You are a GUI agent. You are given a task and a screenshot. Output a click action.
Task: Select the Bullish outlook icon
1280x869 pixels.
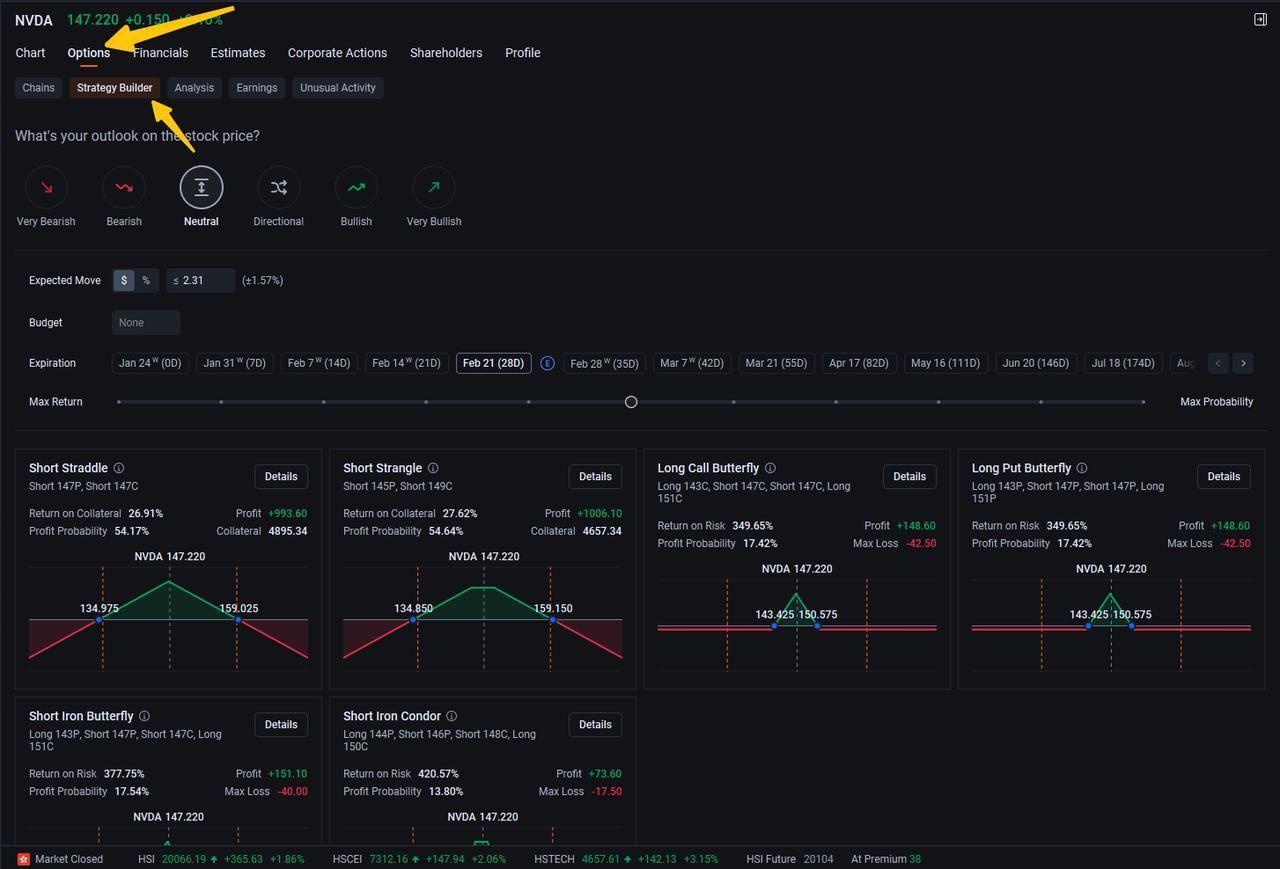[x=356, y=187]
